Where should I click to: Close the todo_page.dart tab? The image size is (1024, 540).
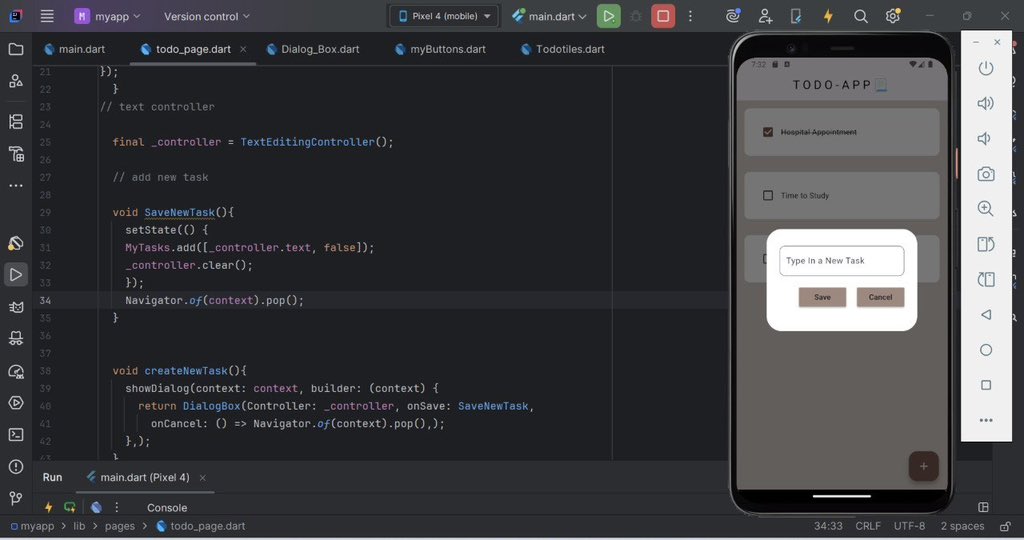[x=243, y=49]
